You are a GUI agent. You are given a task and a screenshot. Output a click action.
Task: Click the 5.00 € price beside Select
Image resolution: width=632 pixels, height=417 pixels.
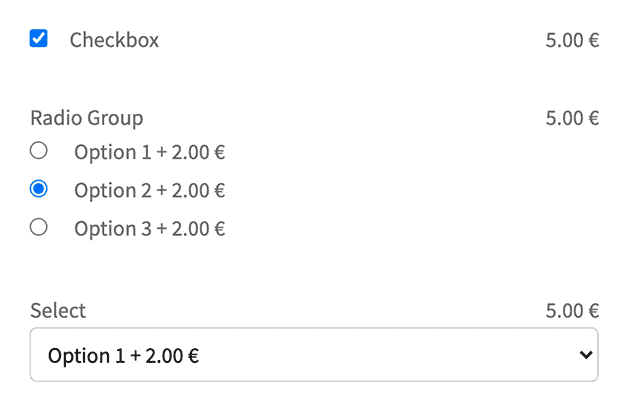click(572, 310)
